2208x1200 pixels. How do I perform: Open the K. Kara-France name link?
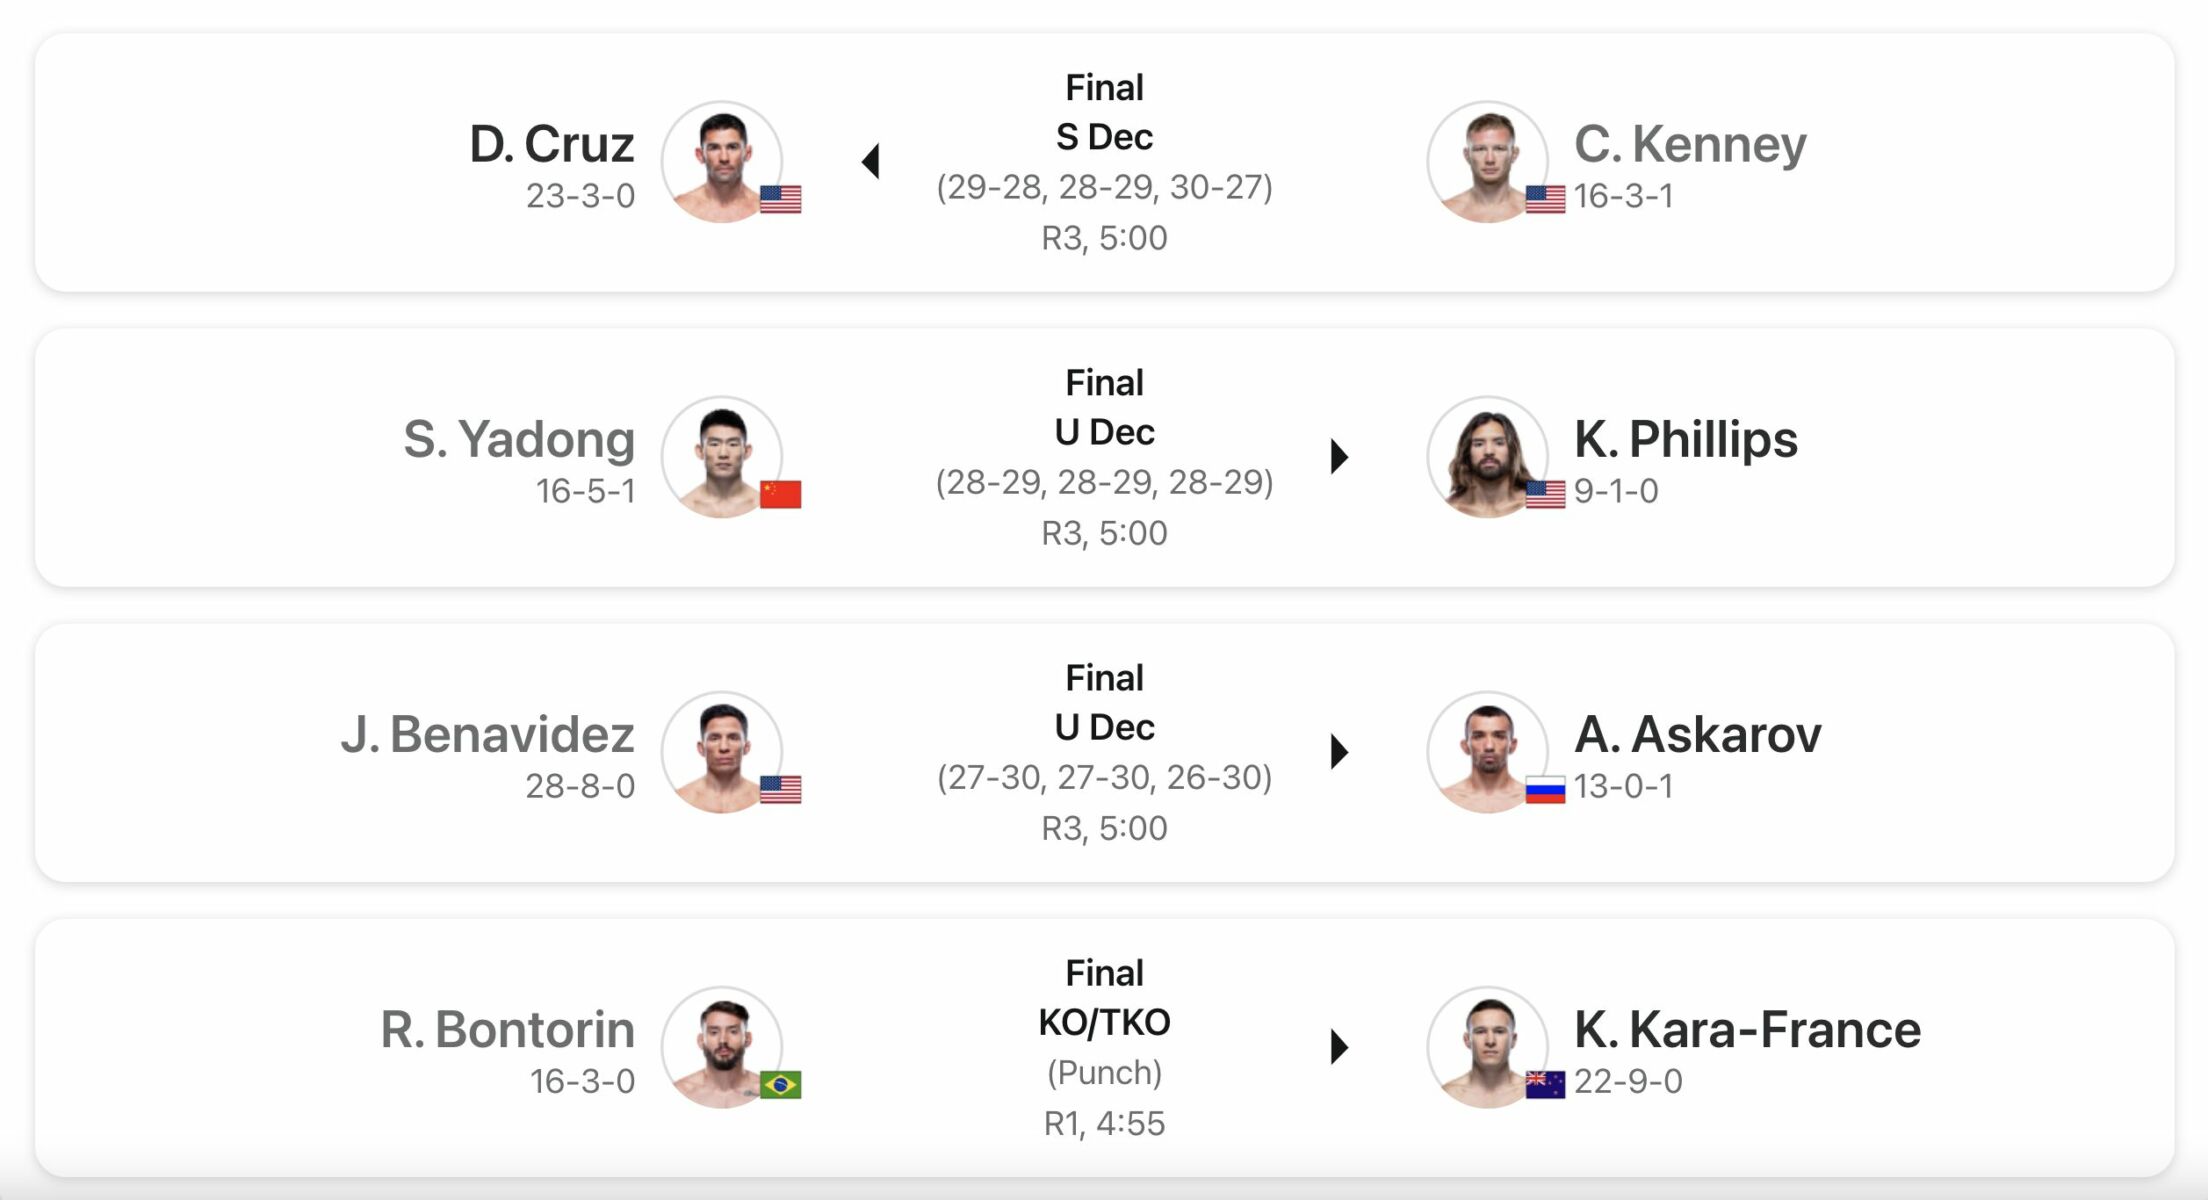click(1747, 1029)
